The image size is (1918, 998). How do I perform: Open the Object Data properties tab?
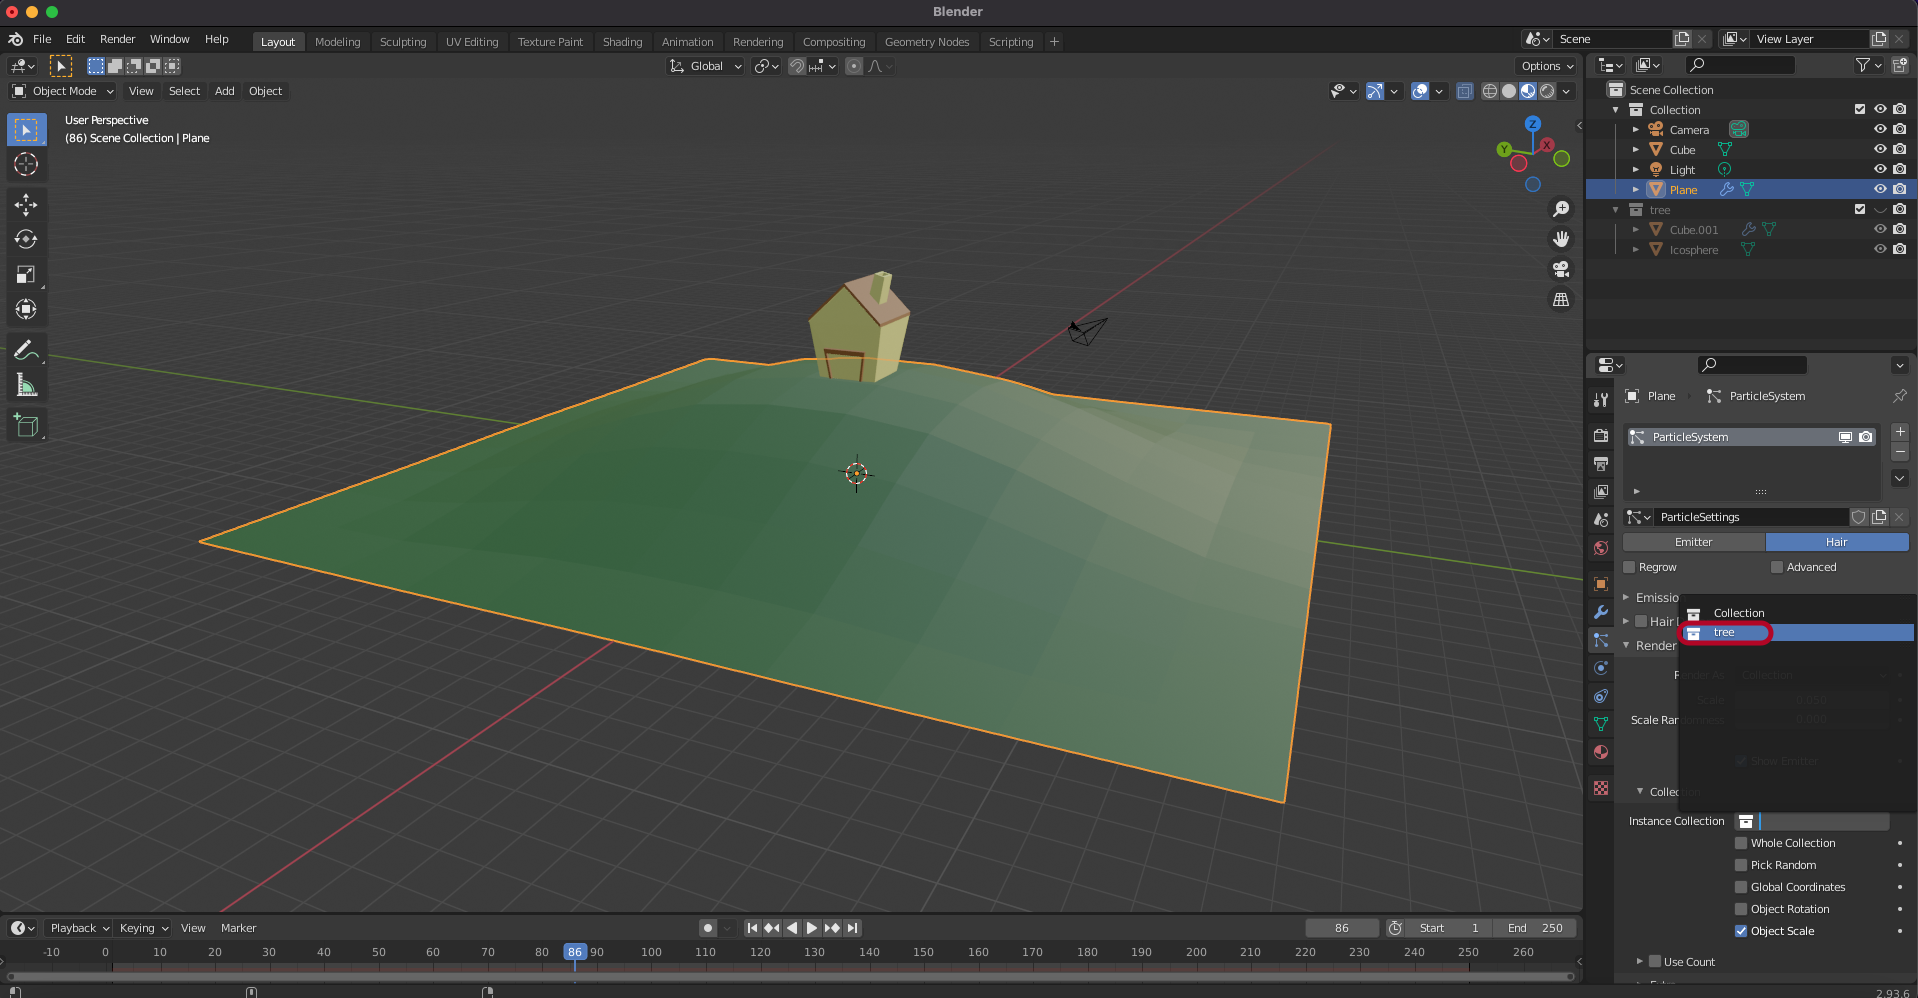coord(1601,724)
